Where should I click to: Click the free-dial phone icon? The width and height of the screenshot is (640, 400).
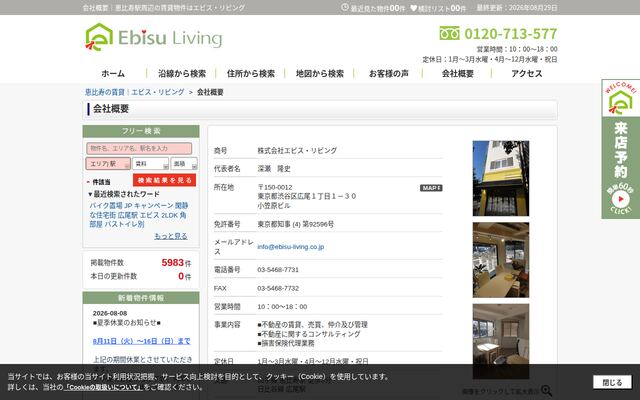[x=449, y=33]
